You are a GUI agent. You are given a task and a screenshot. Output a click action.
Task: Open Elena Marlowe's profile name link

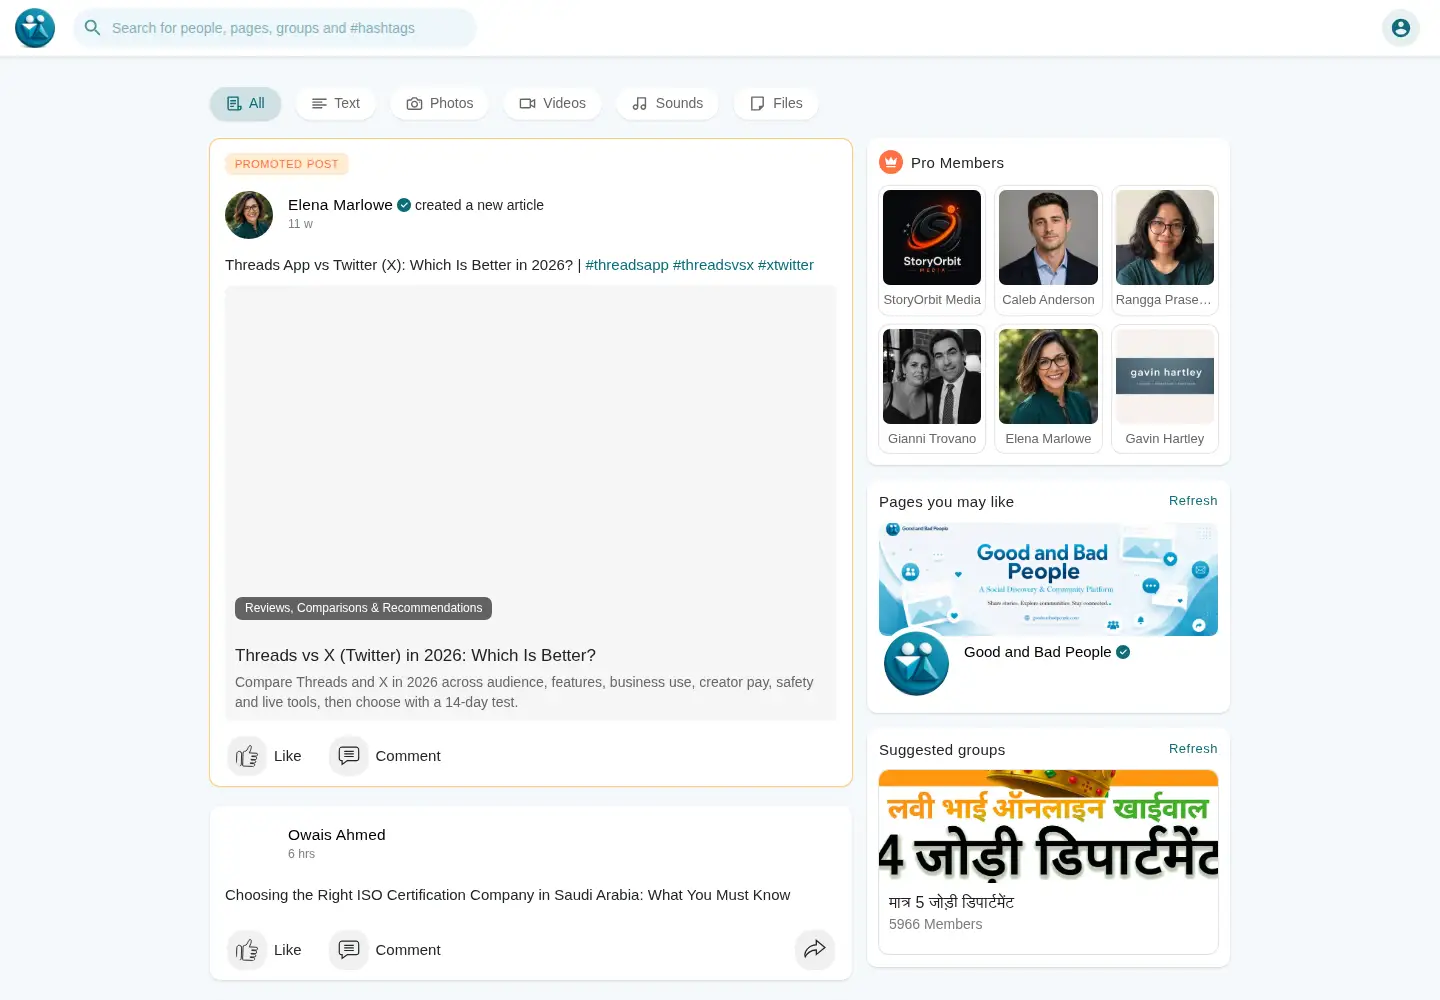[340, 205]
